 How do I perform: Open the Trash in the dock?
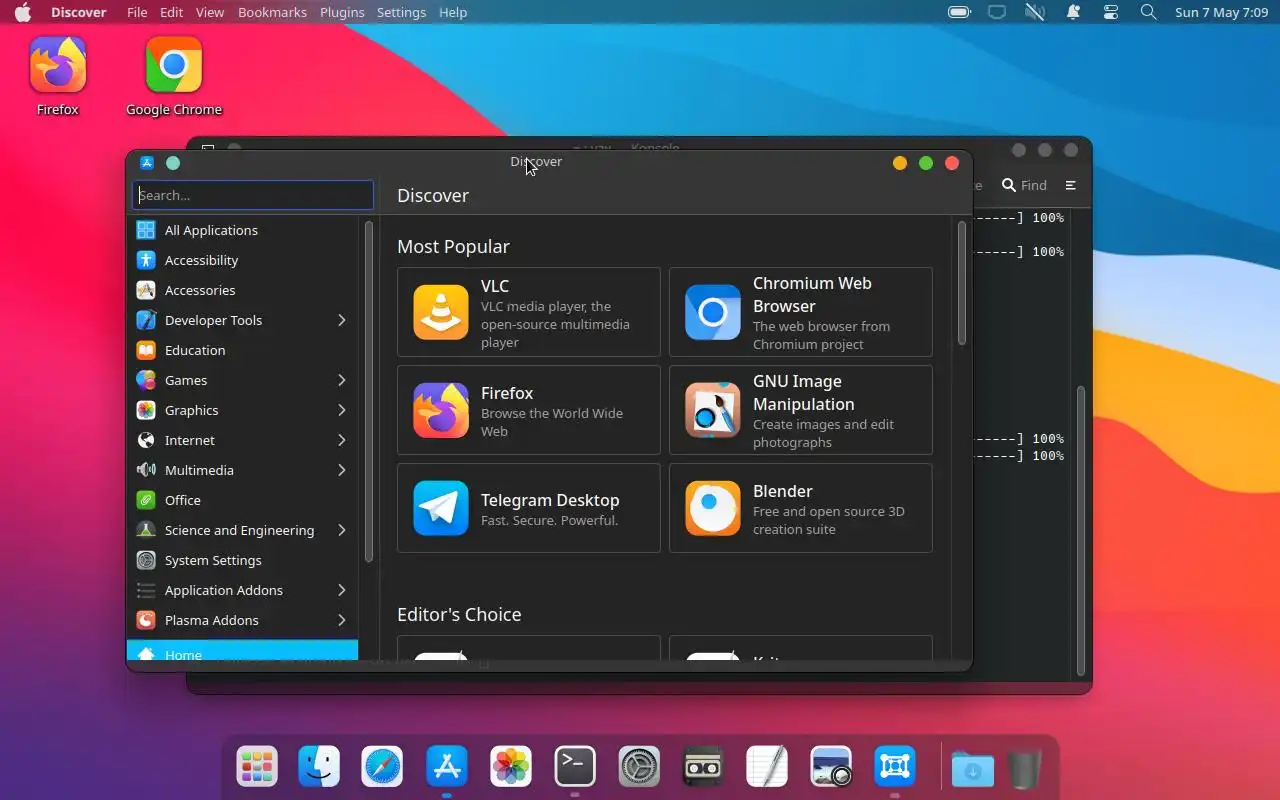[x=1025, y=769]
